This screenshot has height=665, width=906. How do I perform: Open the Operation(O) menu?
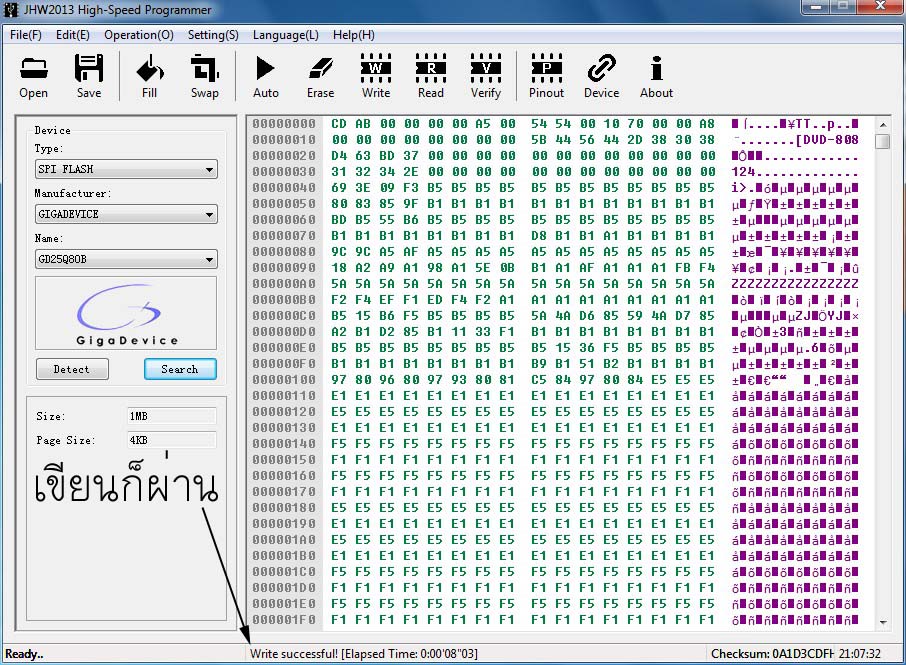[x=139, y=35]
